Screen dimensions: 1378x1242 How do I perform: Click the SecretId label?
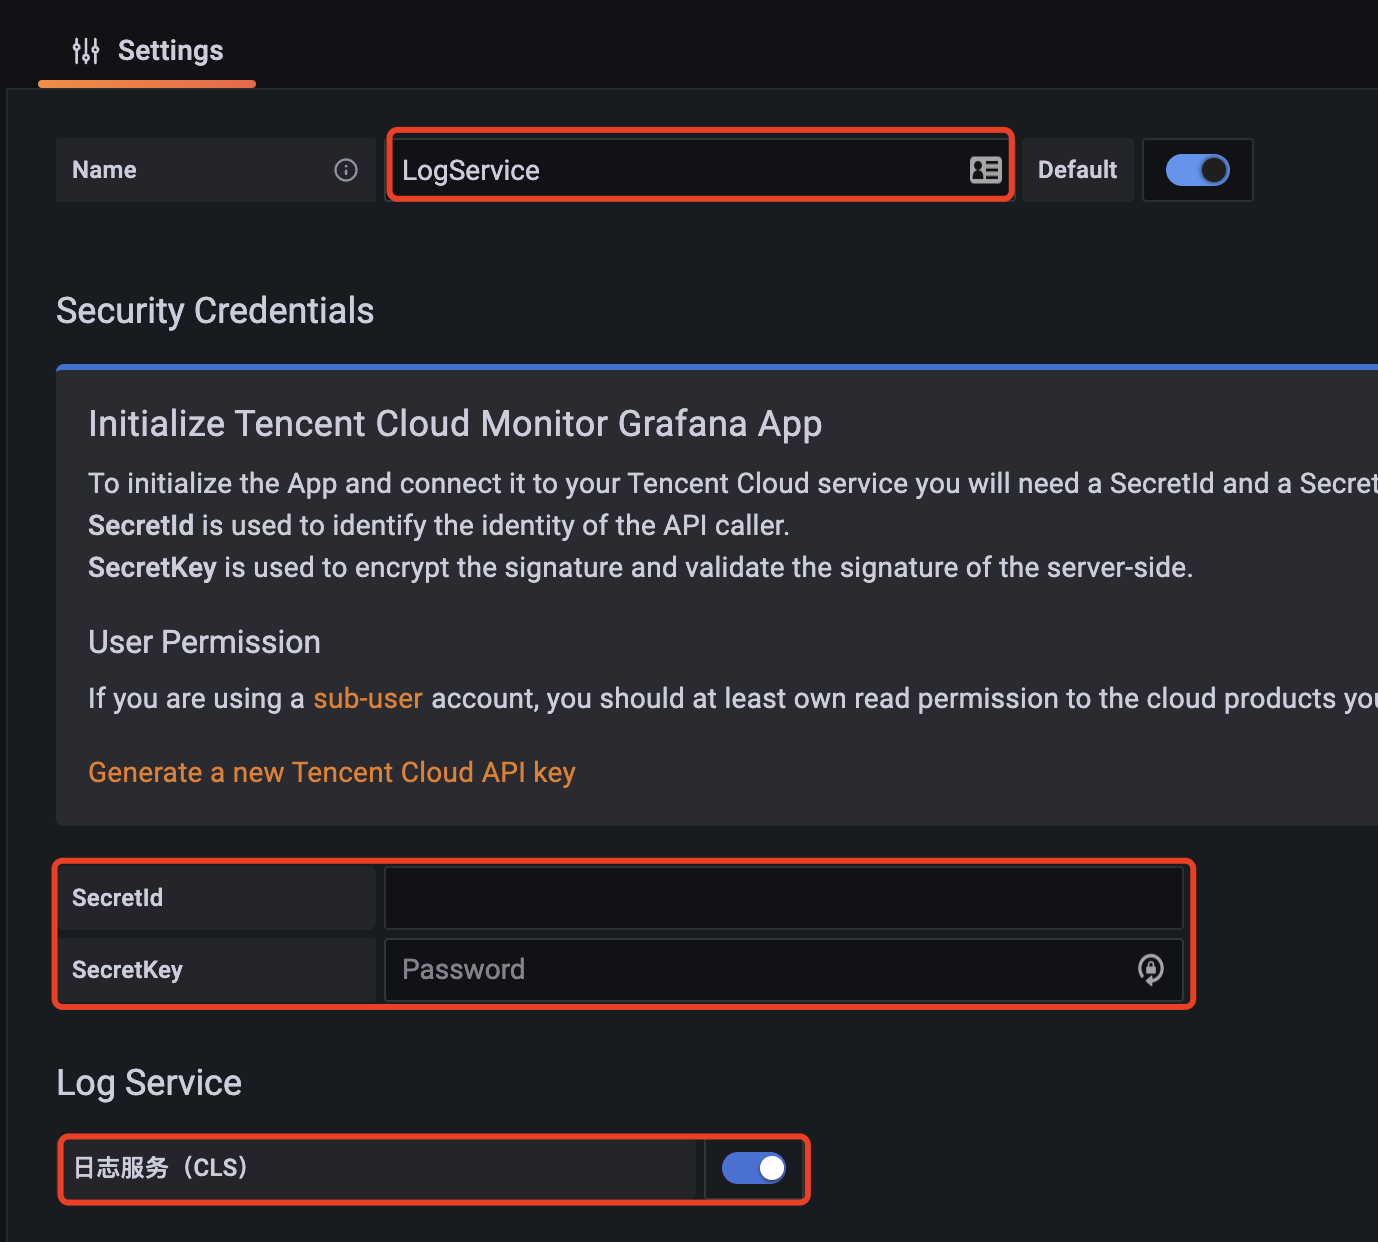point(117,898)
